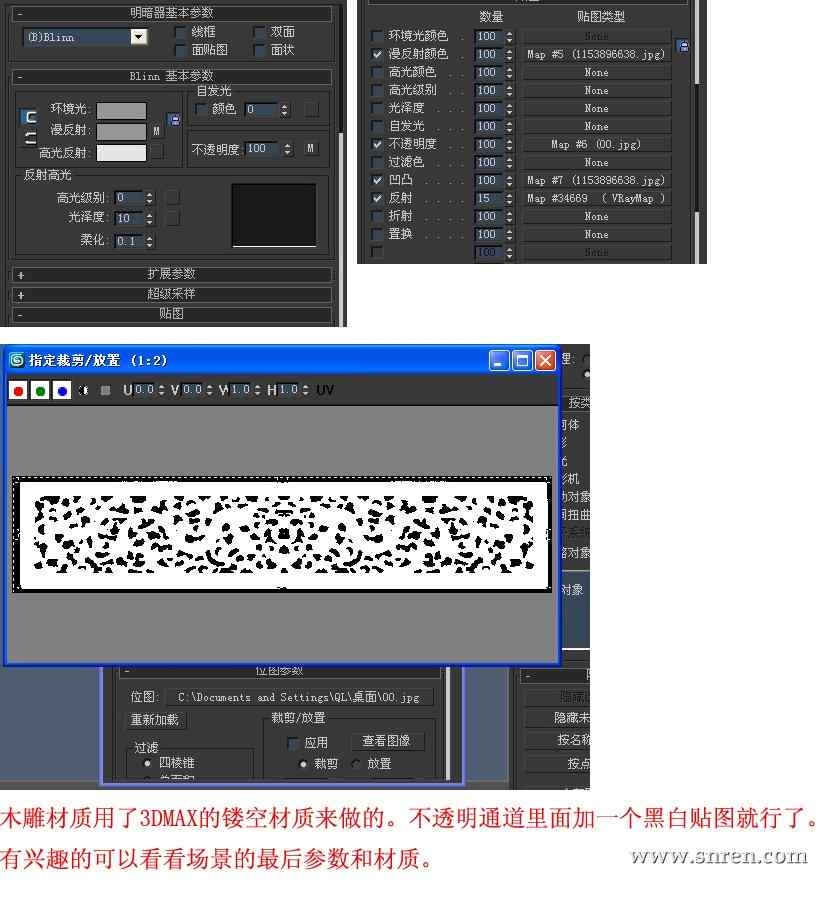Open Map #34669 (VRayMap) reflection button
Screen dimensions: 828x900
[x=596, y=198]
